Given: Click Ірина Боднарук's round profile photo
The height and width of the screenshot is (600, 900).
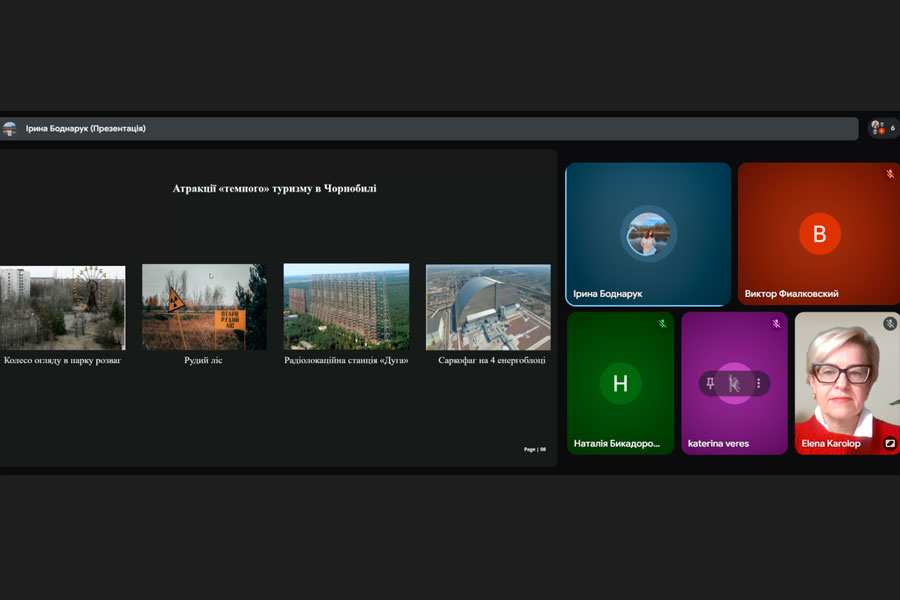Looking at the screenshot, I should [648, 234].
